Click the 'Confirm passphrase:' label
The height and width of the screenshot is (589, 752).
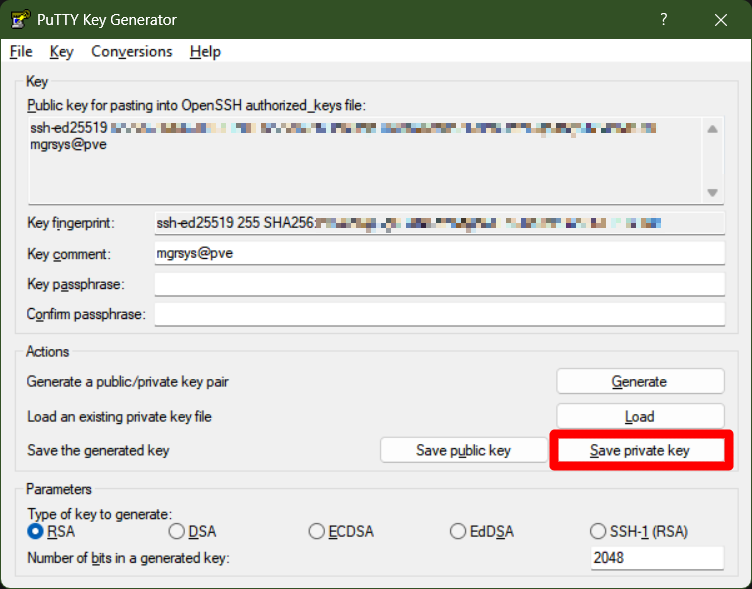coord(86,314)
